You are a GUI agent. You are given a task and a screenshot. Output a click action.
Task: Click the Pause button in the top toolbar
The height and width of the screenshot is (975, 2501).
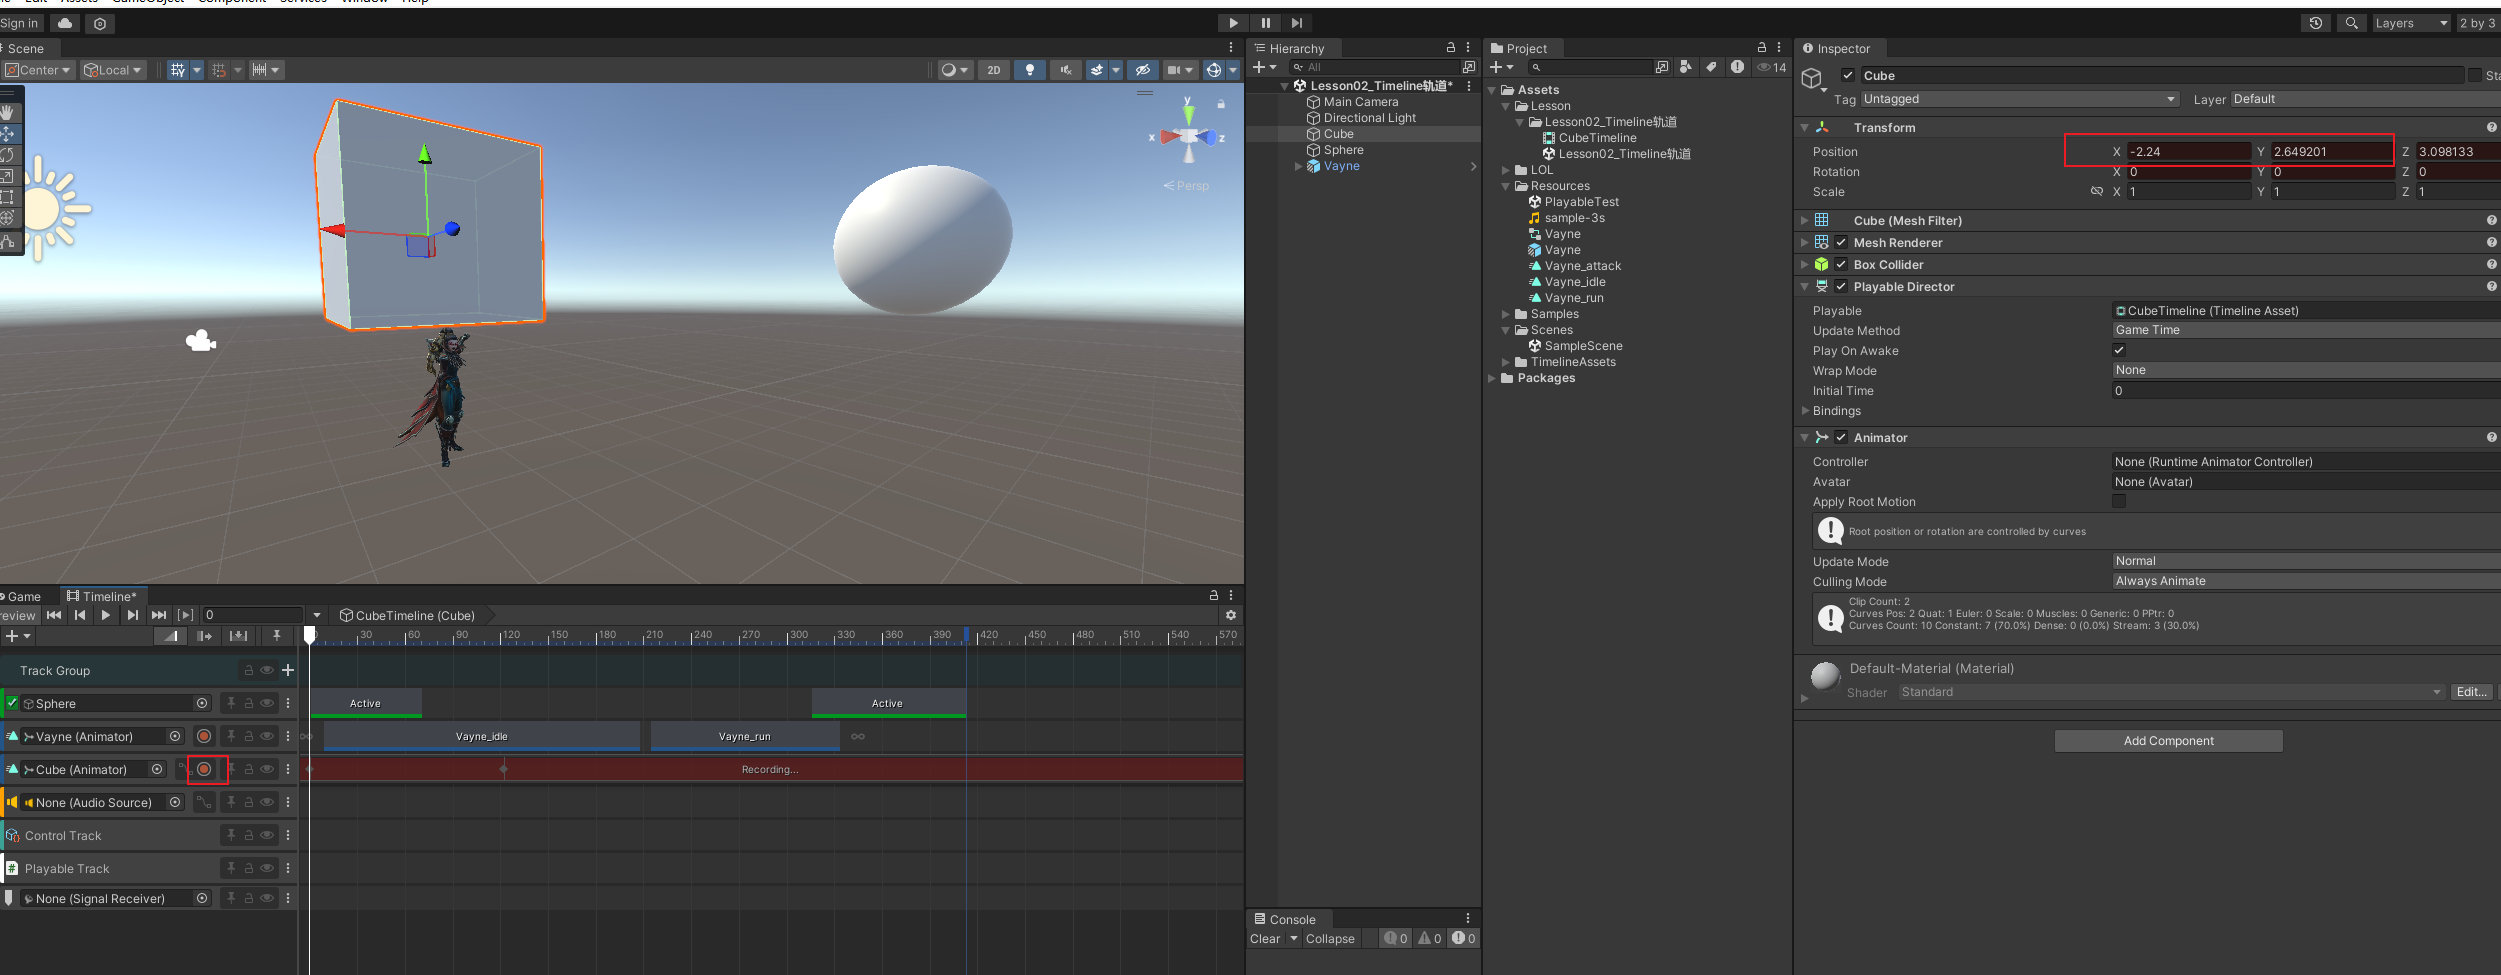[x=1265, y=23]
